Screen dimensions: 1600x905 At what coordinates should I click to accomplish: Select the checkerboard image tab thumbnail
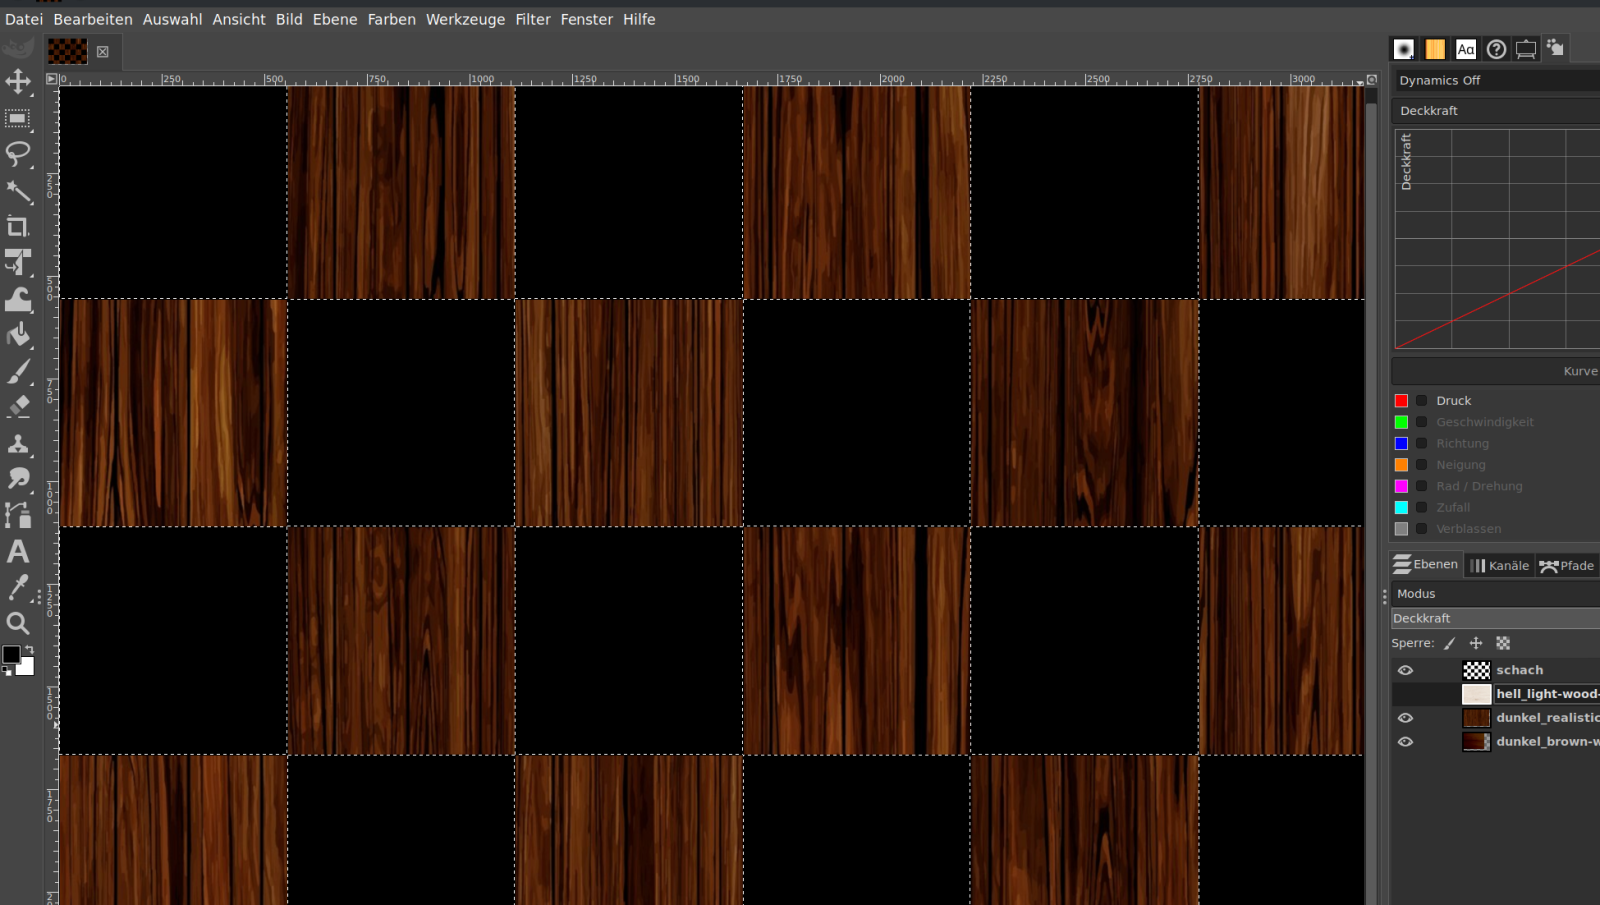point(68,51)
